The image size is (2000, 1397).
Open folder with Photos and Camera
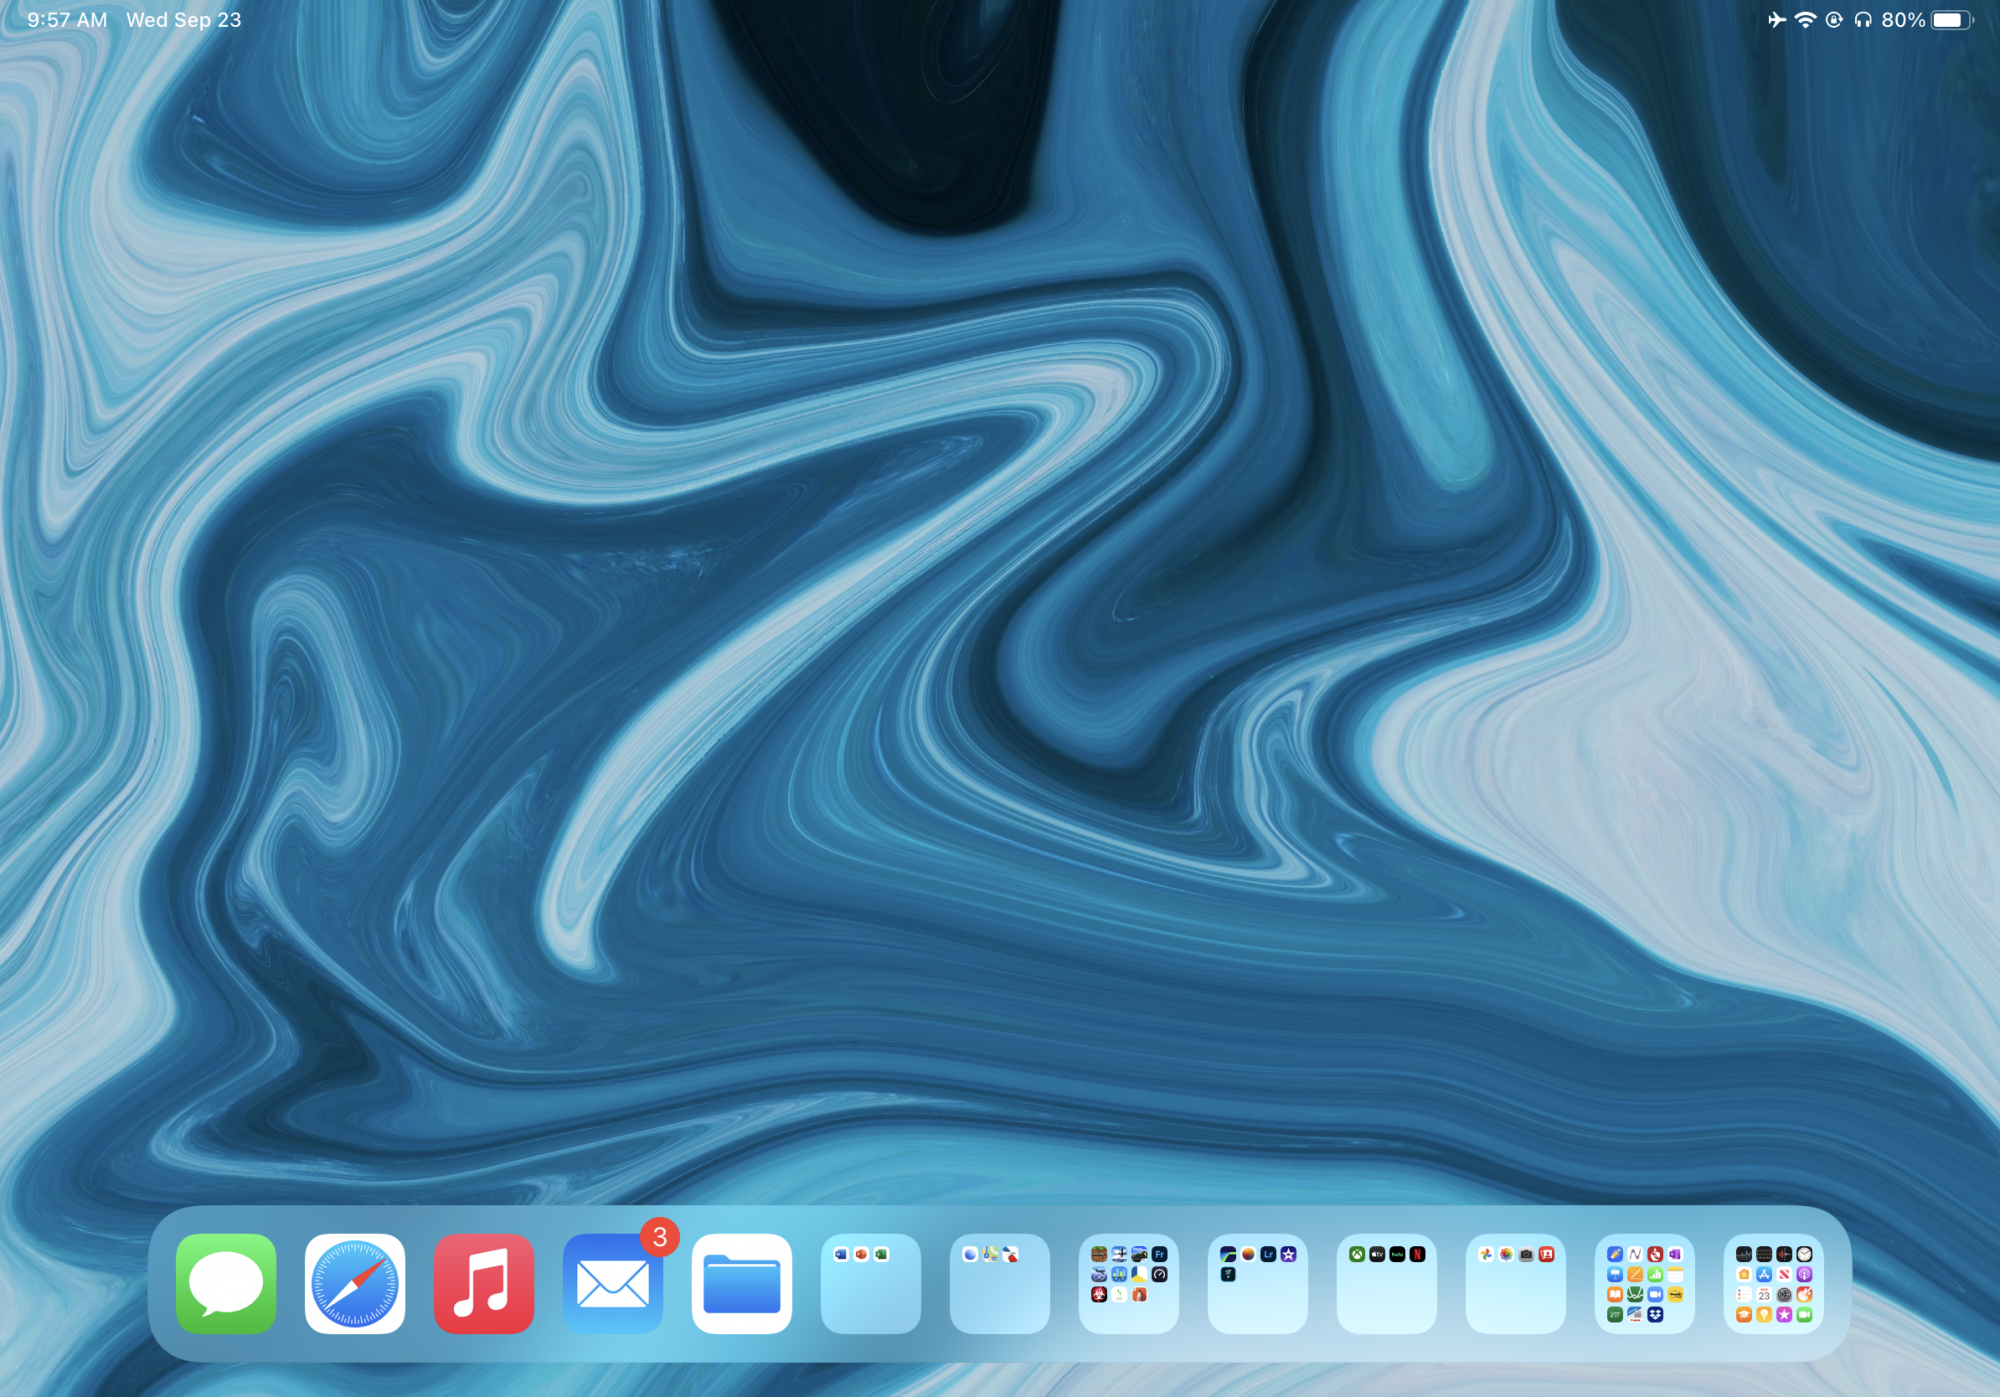[1516, 1283]
